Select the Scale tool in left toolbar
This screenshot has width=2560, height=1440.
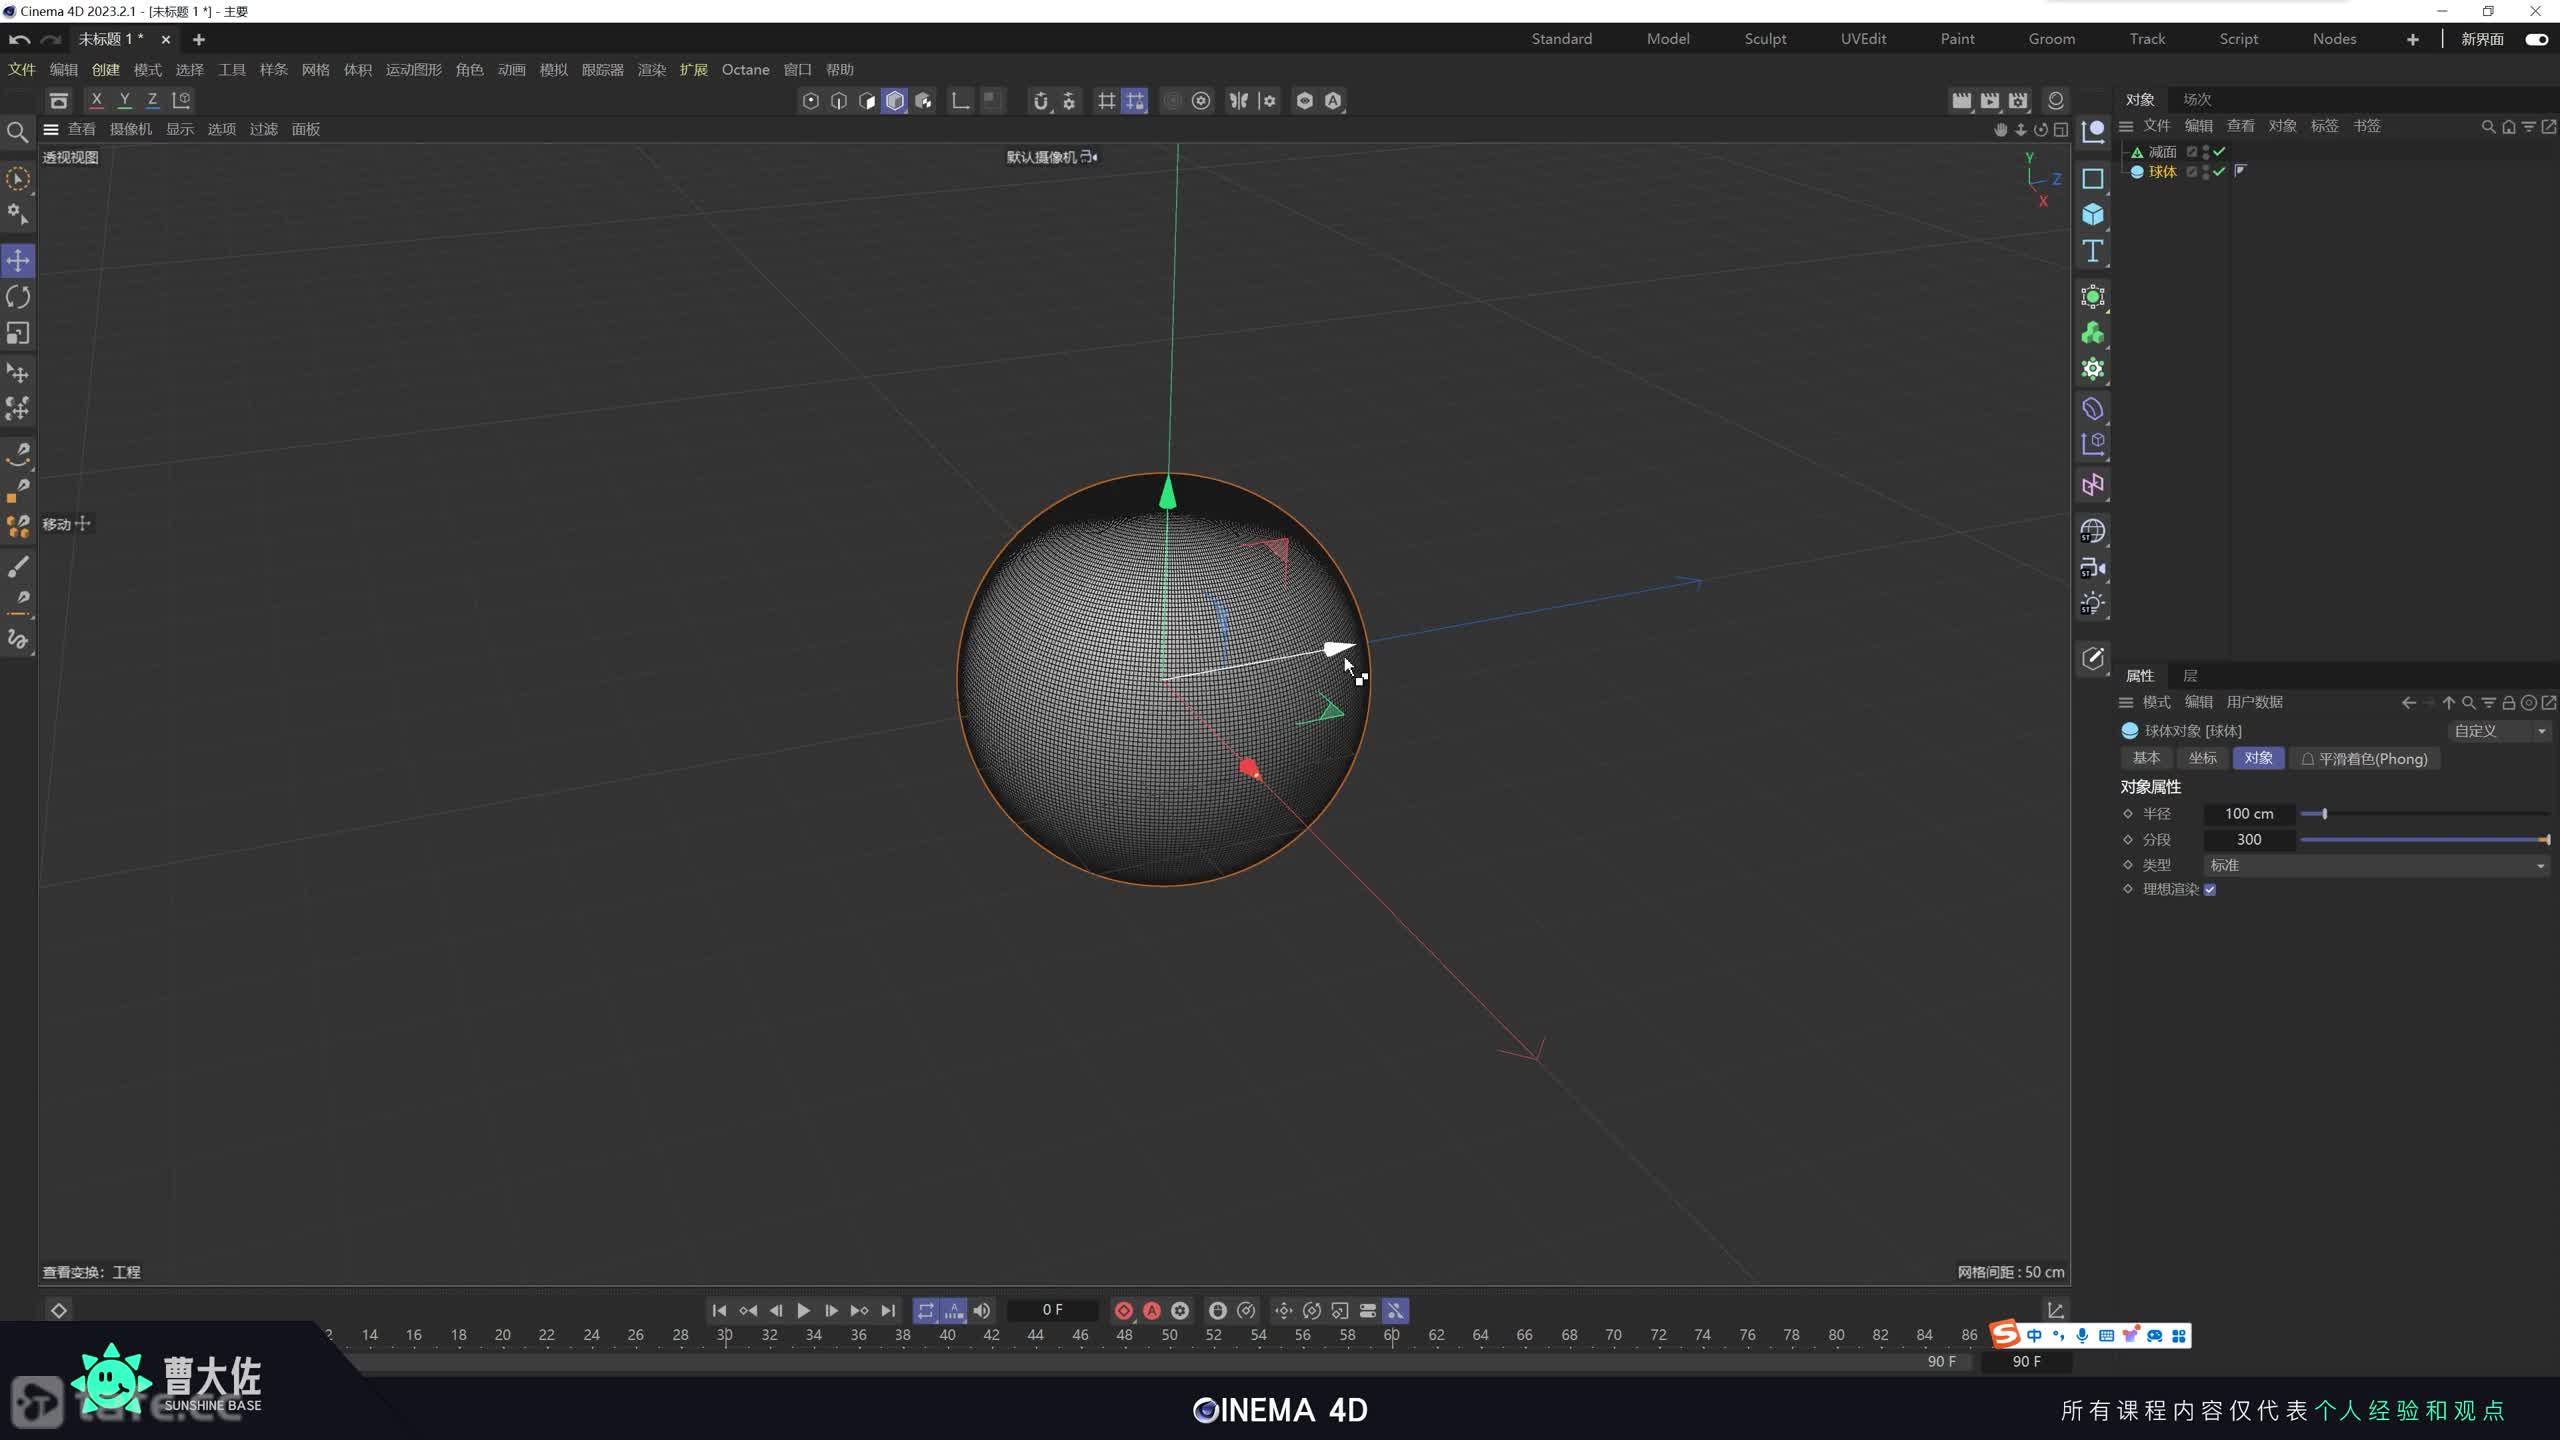18,333
